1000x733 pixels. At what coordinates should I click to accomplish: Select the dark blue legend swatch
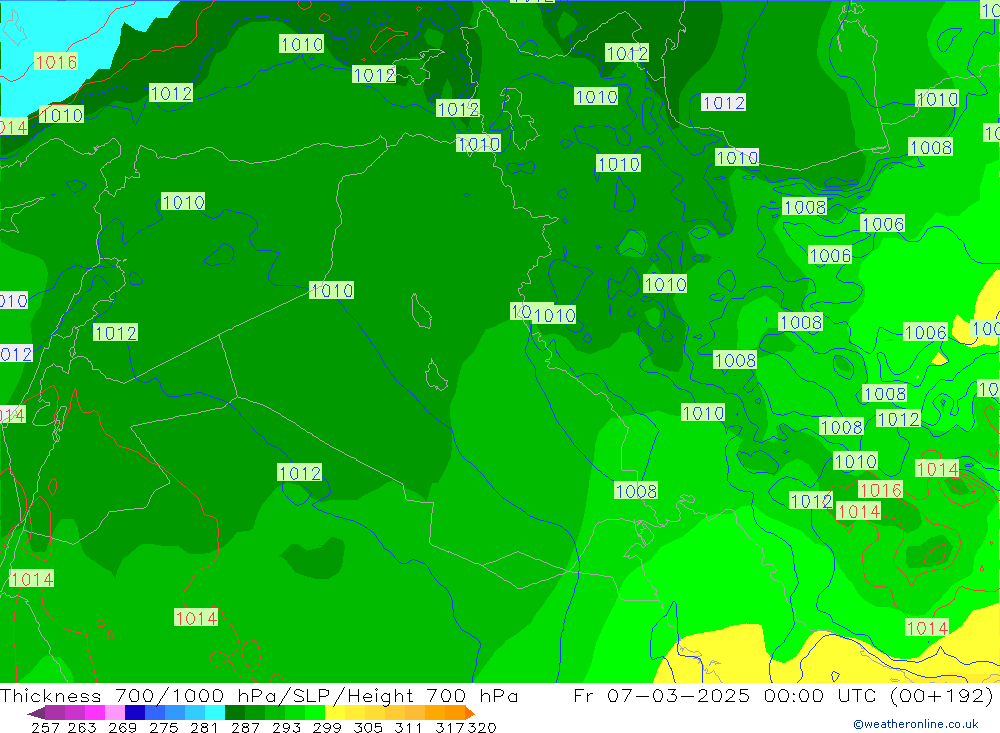(x=135, y=713)
